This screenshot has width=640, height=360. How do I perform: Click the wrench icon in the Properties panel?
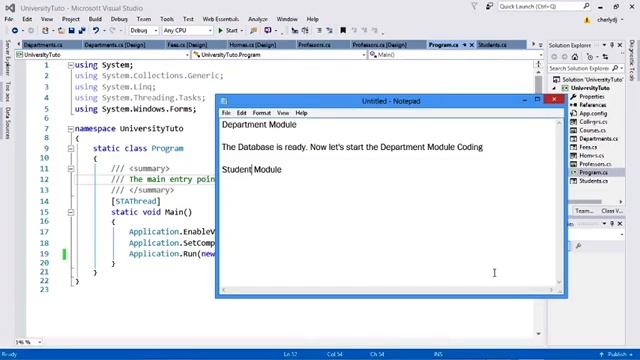pyautogui.click(x=578, y=246)
